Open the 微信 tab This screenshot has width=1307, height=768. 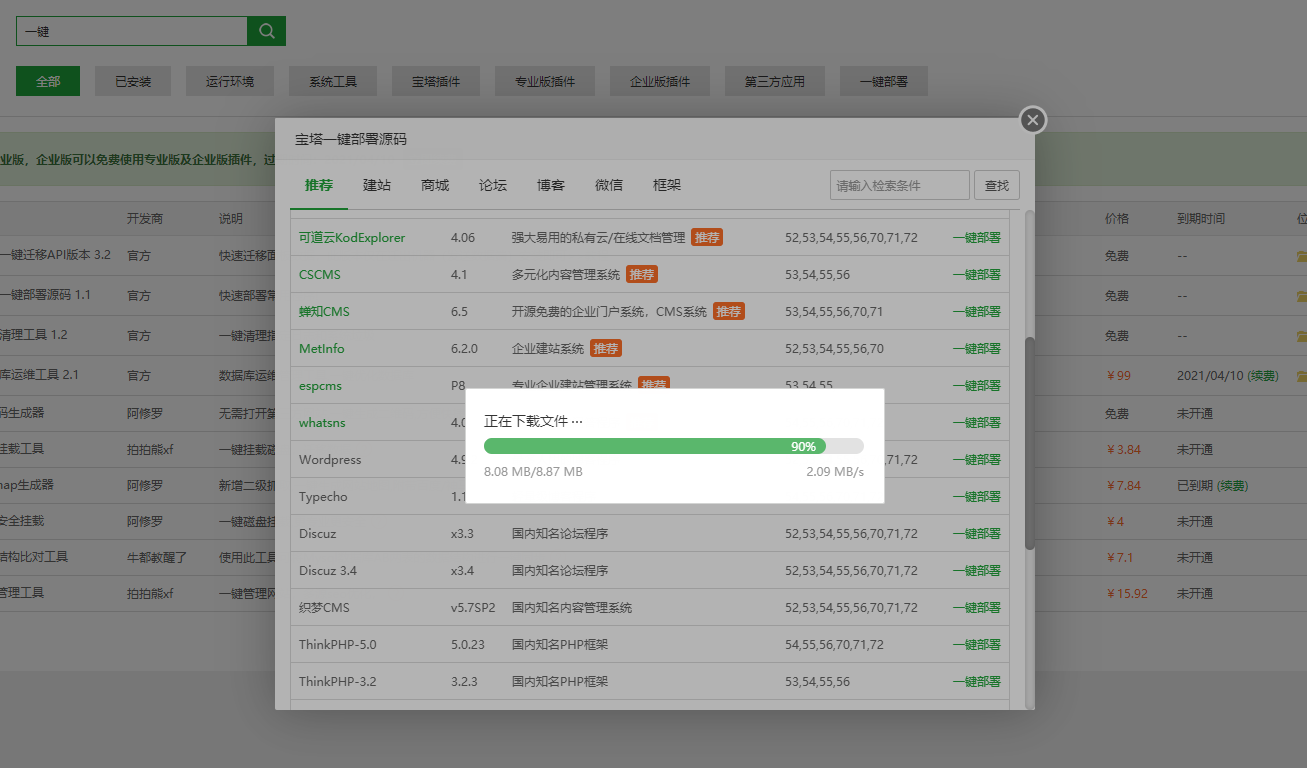point(609,185)
